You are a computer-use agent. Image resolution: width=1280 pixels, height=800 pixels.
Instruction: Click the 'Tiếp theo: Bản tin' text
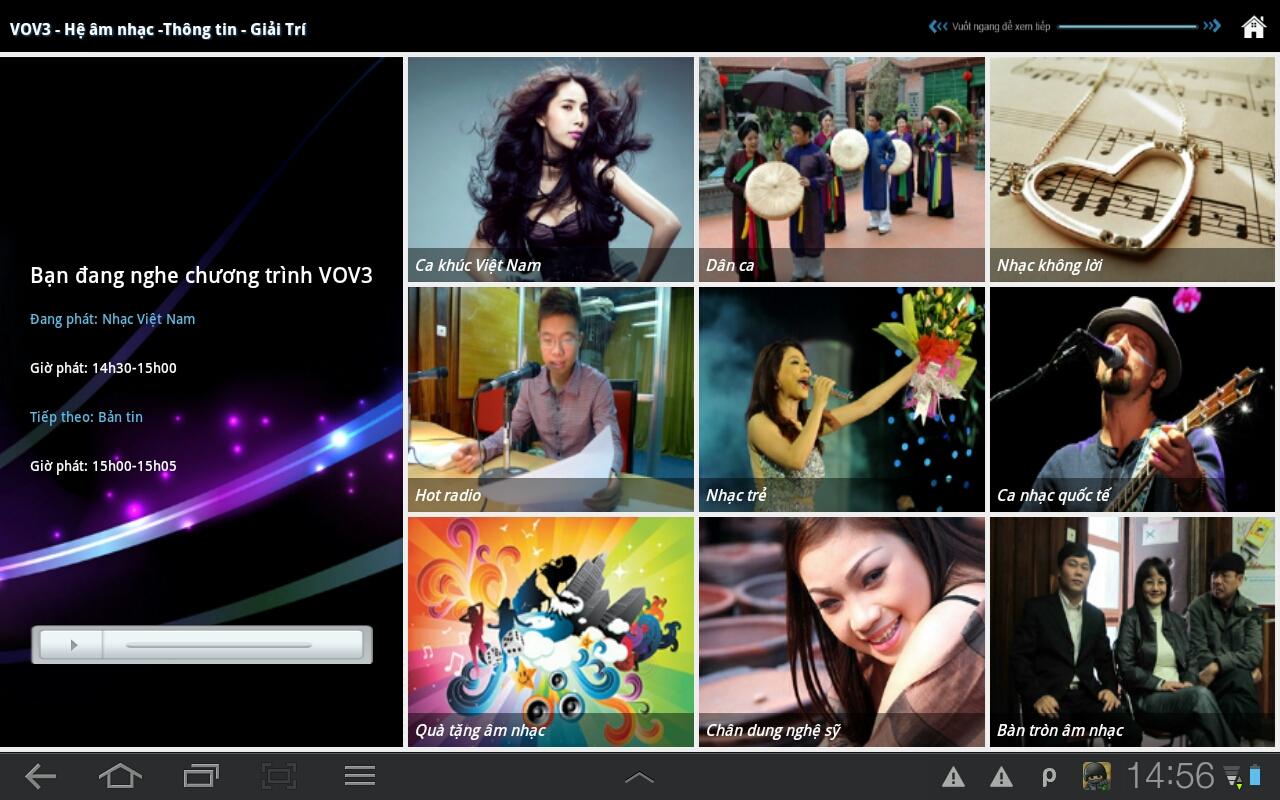87,417
